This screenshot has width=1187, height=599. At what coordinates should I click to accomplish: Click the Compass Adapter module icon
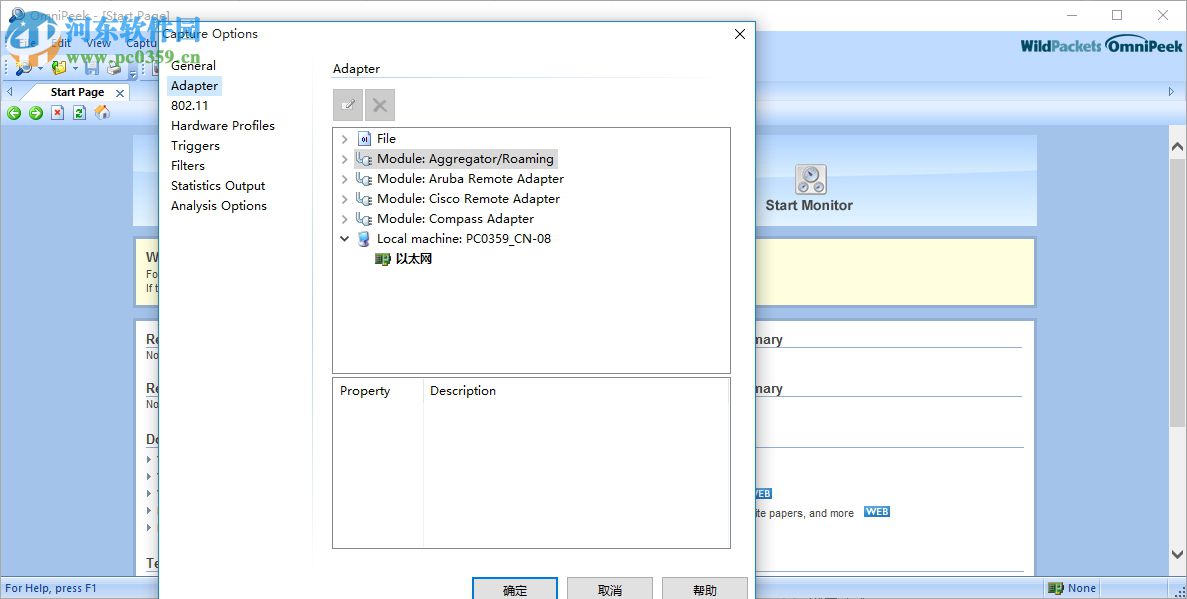(364, 219)
